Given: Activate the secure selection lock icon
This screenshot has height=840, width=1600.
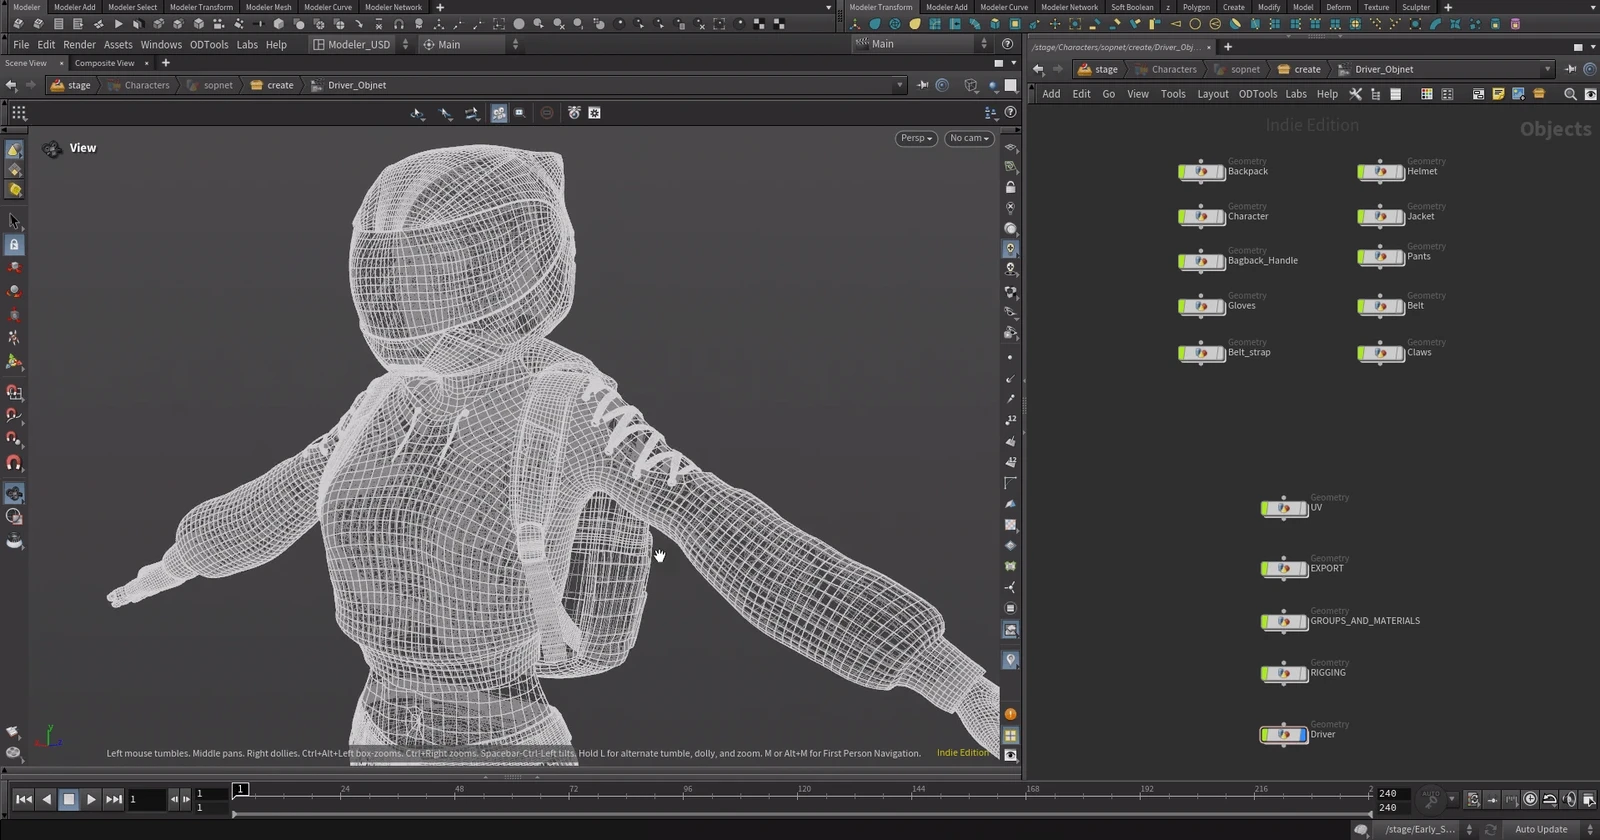Looking at the screenshot, I should [x=14, y=245].
